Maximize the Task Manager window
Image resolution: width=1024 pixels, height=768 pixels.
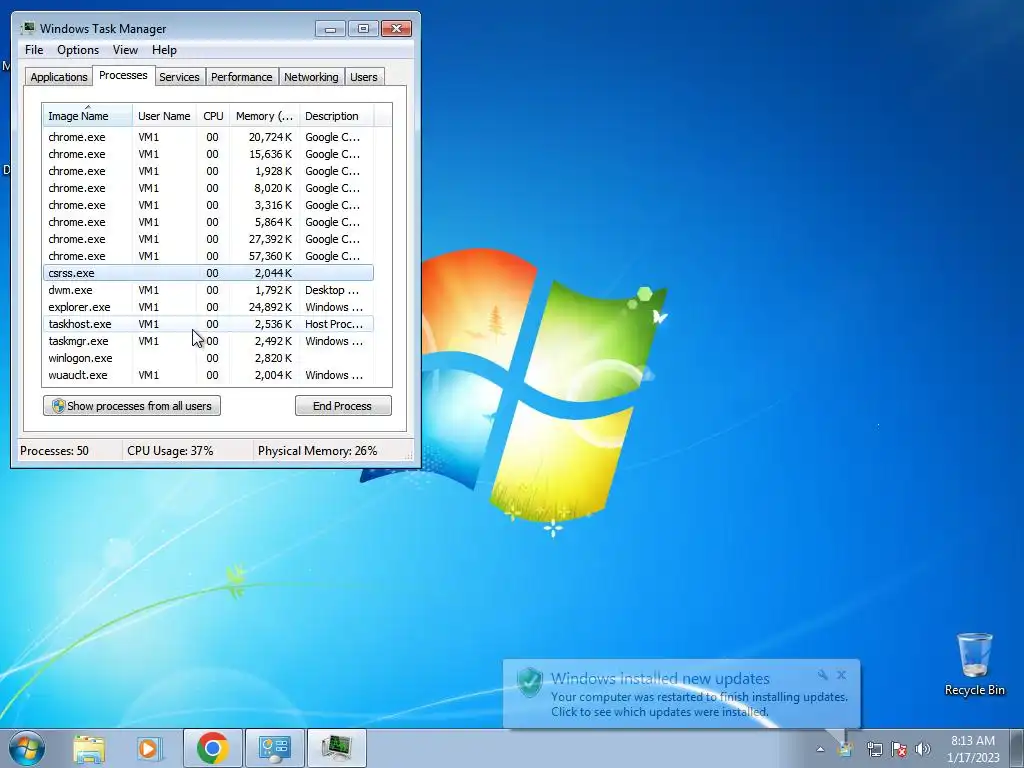tap(363, 29)
